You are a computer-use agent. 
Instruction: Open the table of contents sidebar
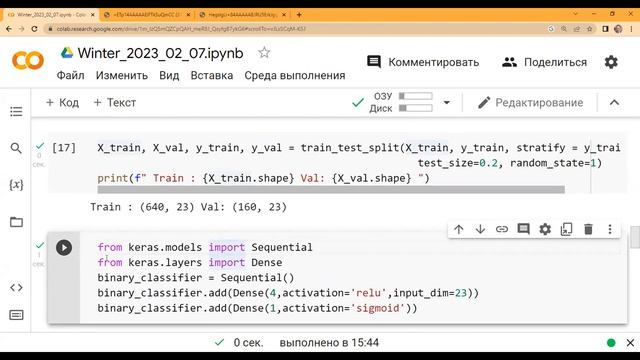[x=16, y=111]
